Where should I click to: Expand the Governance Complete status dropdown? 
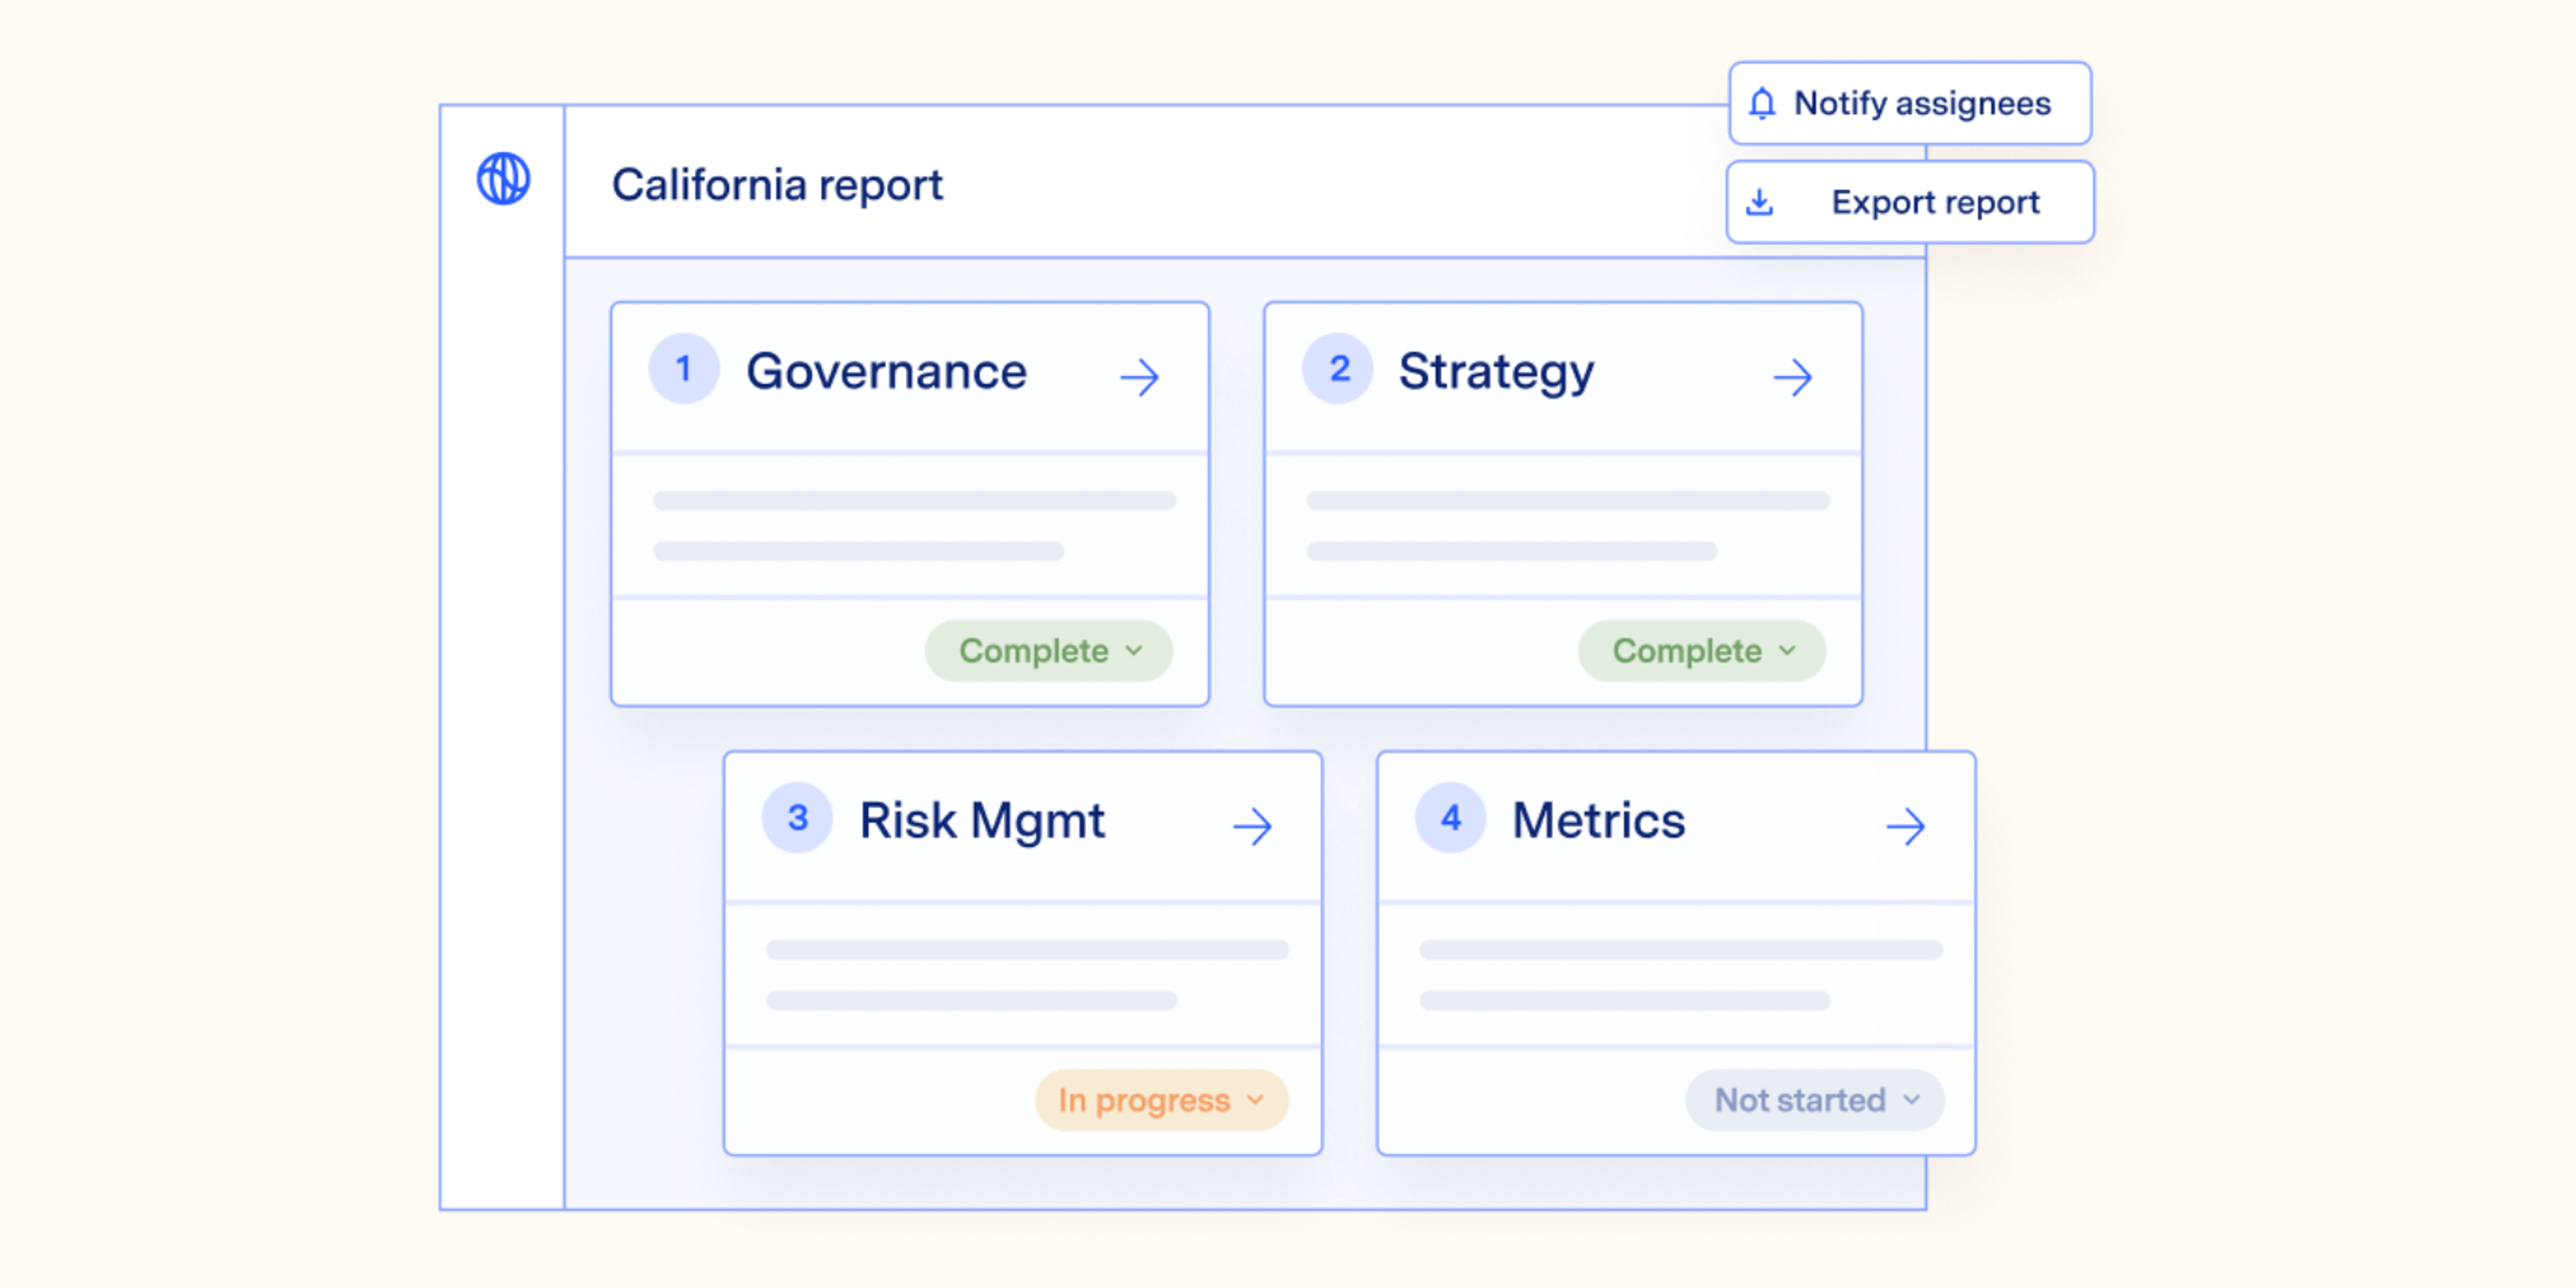[1049, 651]
